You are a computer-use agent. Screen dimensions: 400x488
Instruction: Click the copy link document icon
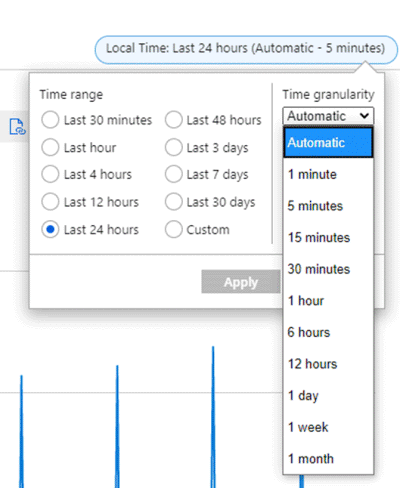click(17, 127)
